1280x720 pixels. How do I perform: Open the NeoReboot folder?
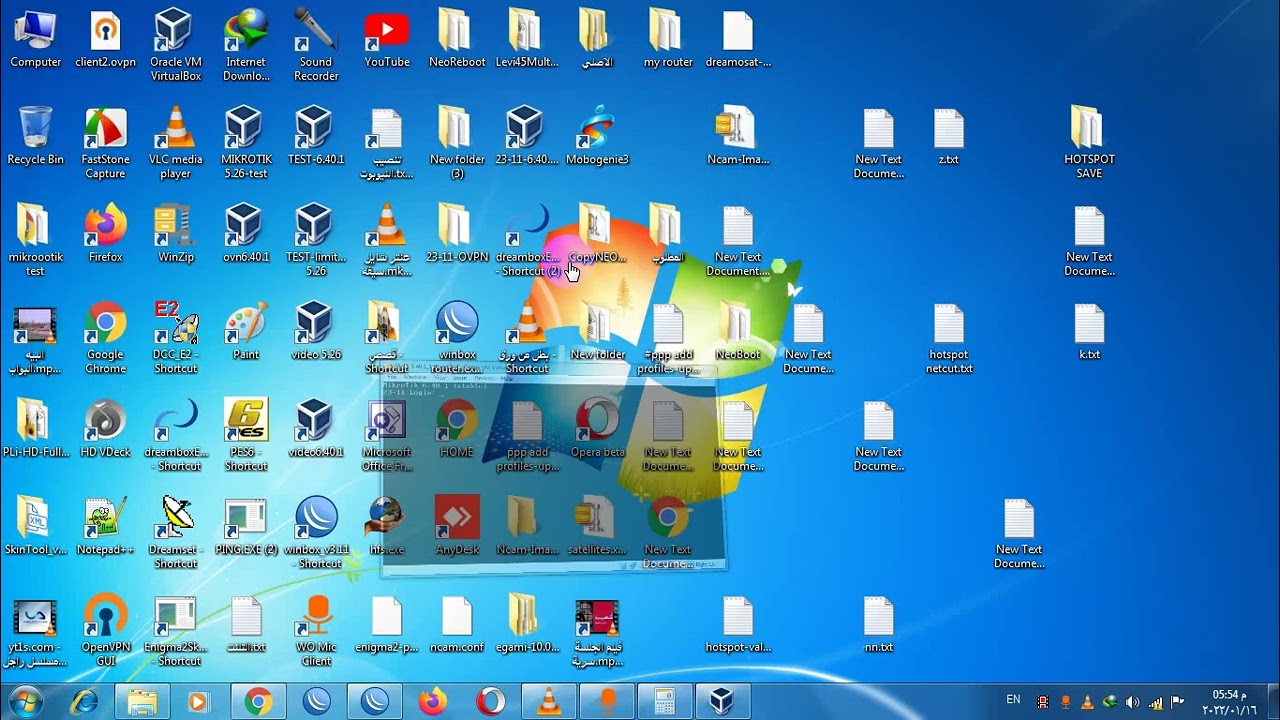point(457,40)
